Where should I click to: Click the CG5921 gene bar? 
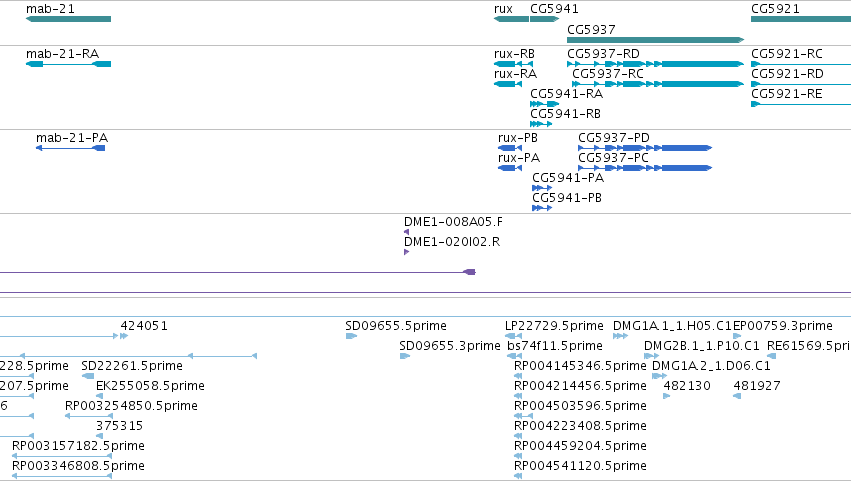[x=801, y=19]
